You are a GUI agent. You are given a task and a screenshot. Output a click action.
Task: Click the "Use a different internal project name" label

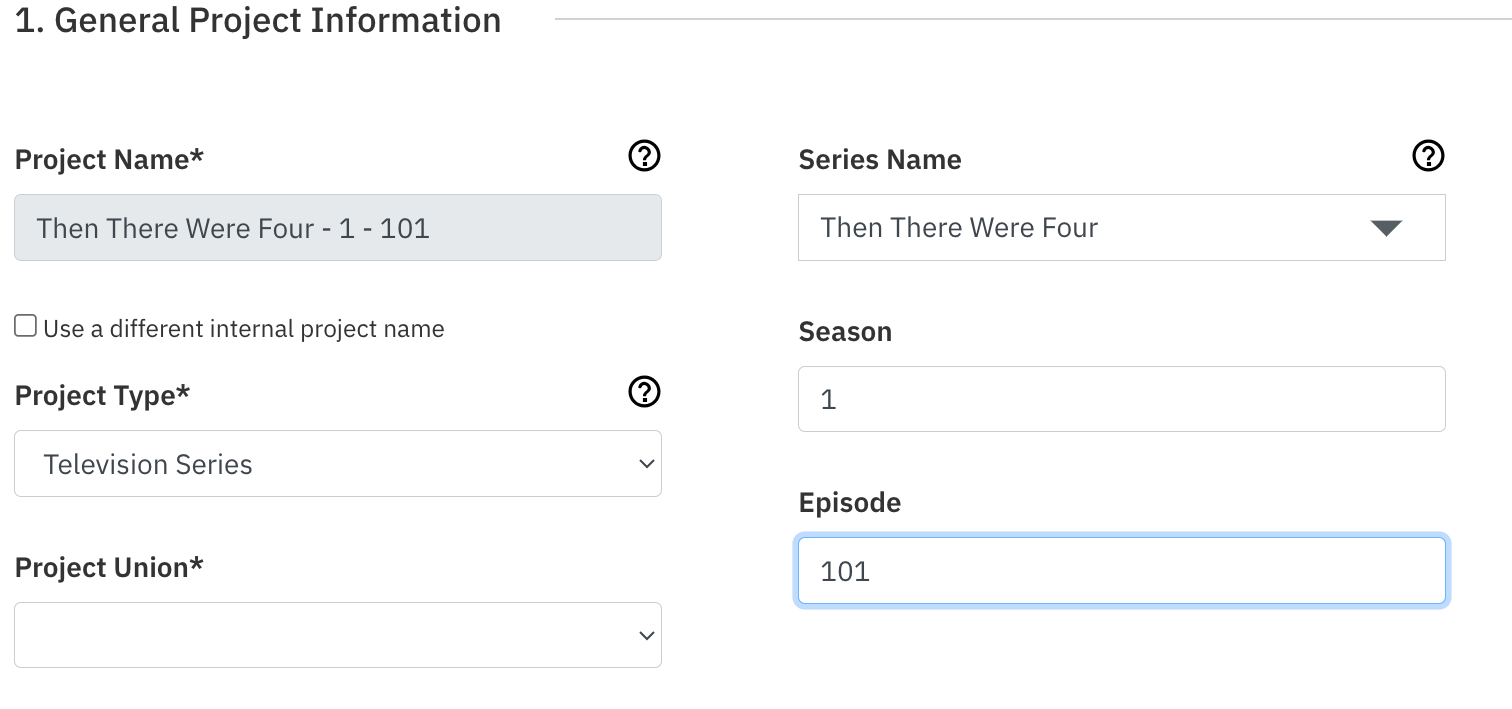(243, 329)
